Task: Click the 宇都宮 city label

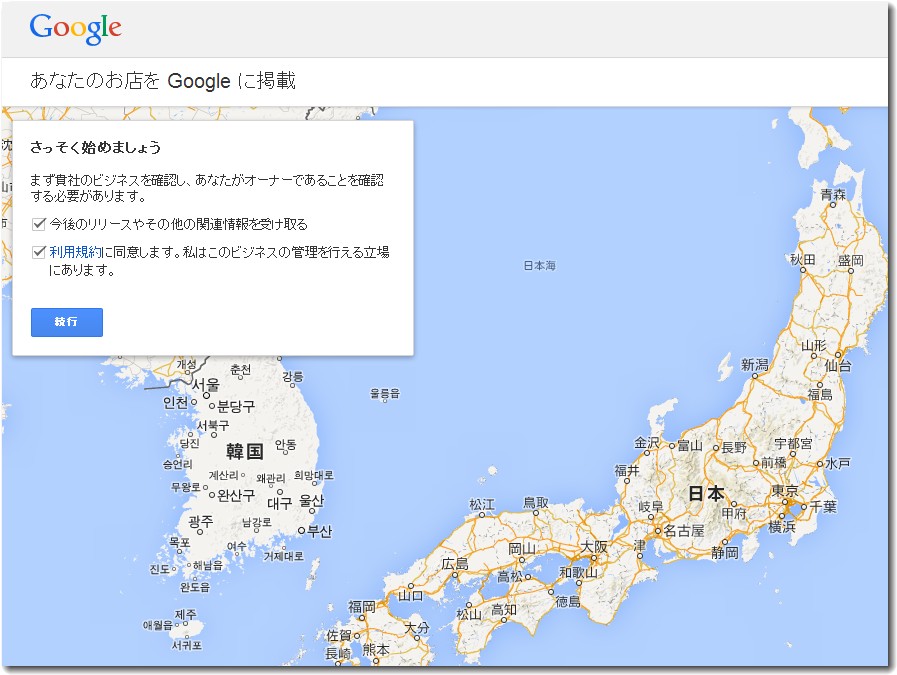Action: click(793, 443)
